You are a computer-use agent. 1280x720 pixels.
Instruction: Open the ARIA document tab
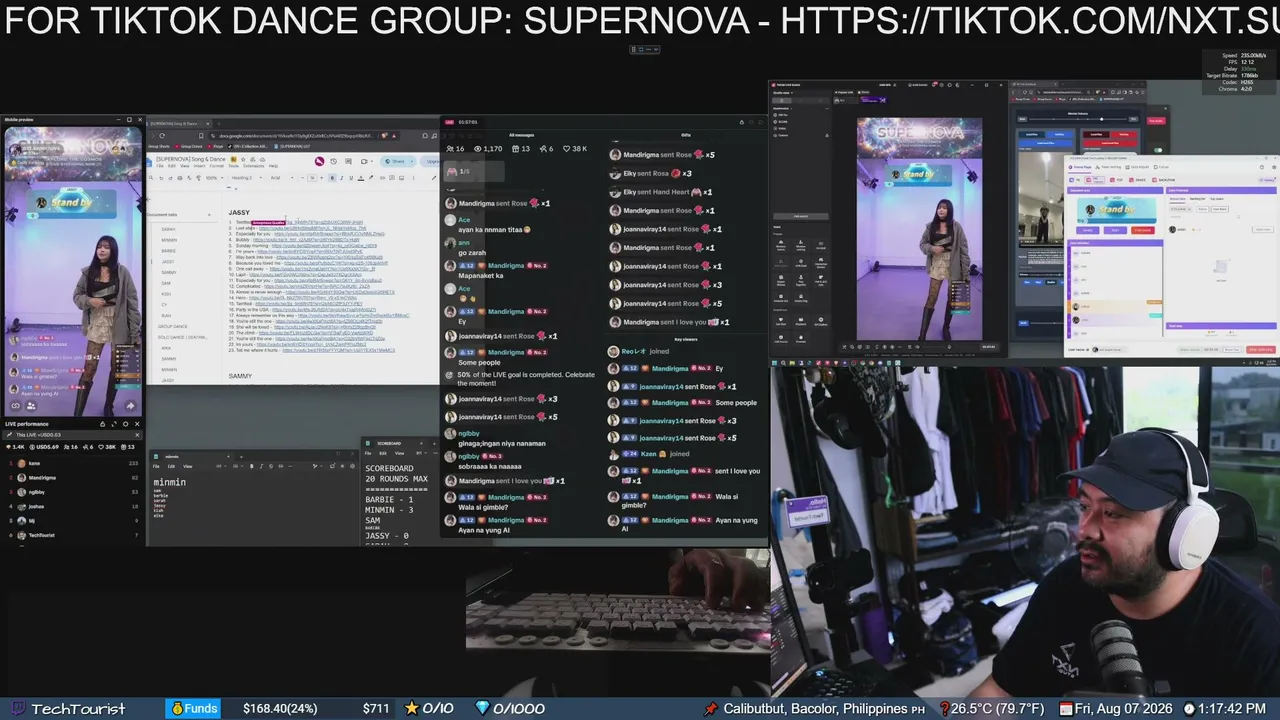(x=166, y=348)
